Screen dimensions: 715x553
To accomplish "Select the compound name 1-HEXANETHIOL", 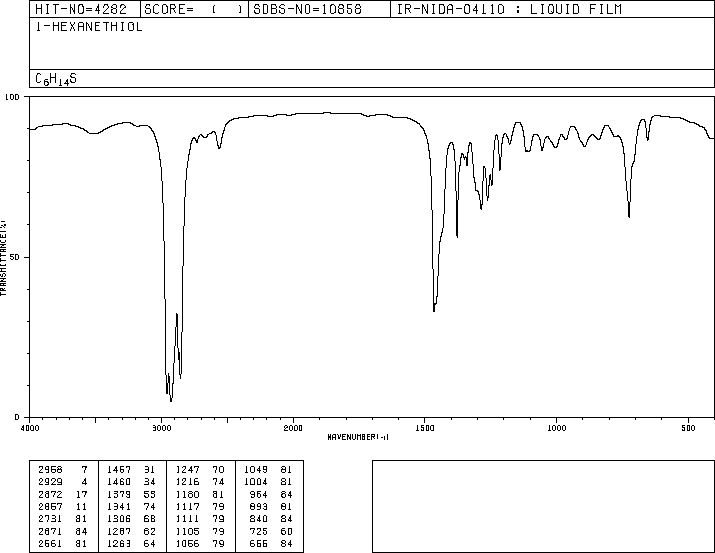I will coord(89,27).
